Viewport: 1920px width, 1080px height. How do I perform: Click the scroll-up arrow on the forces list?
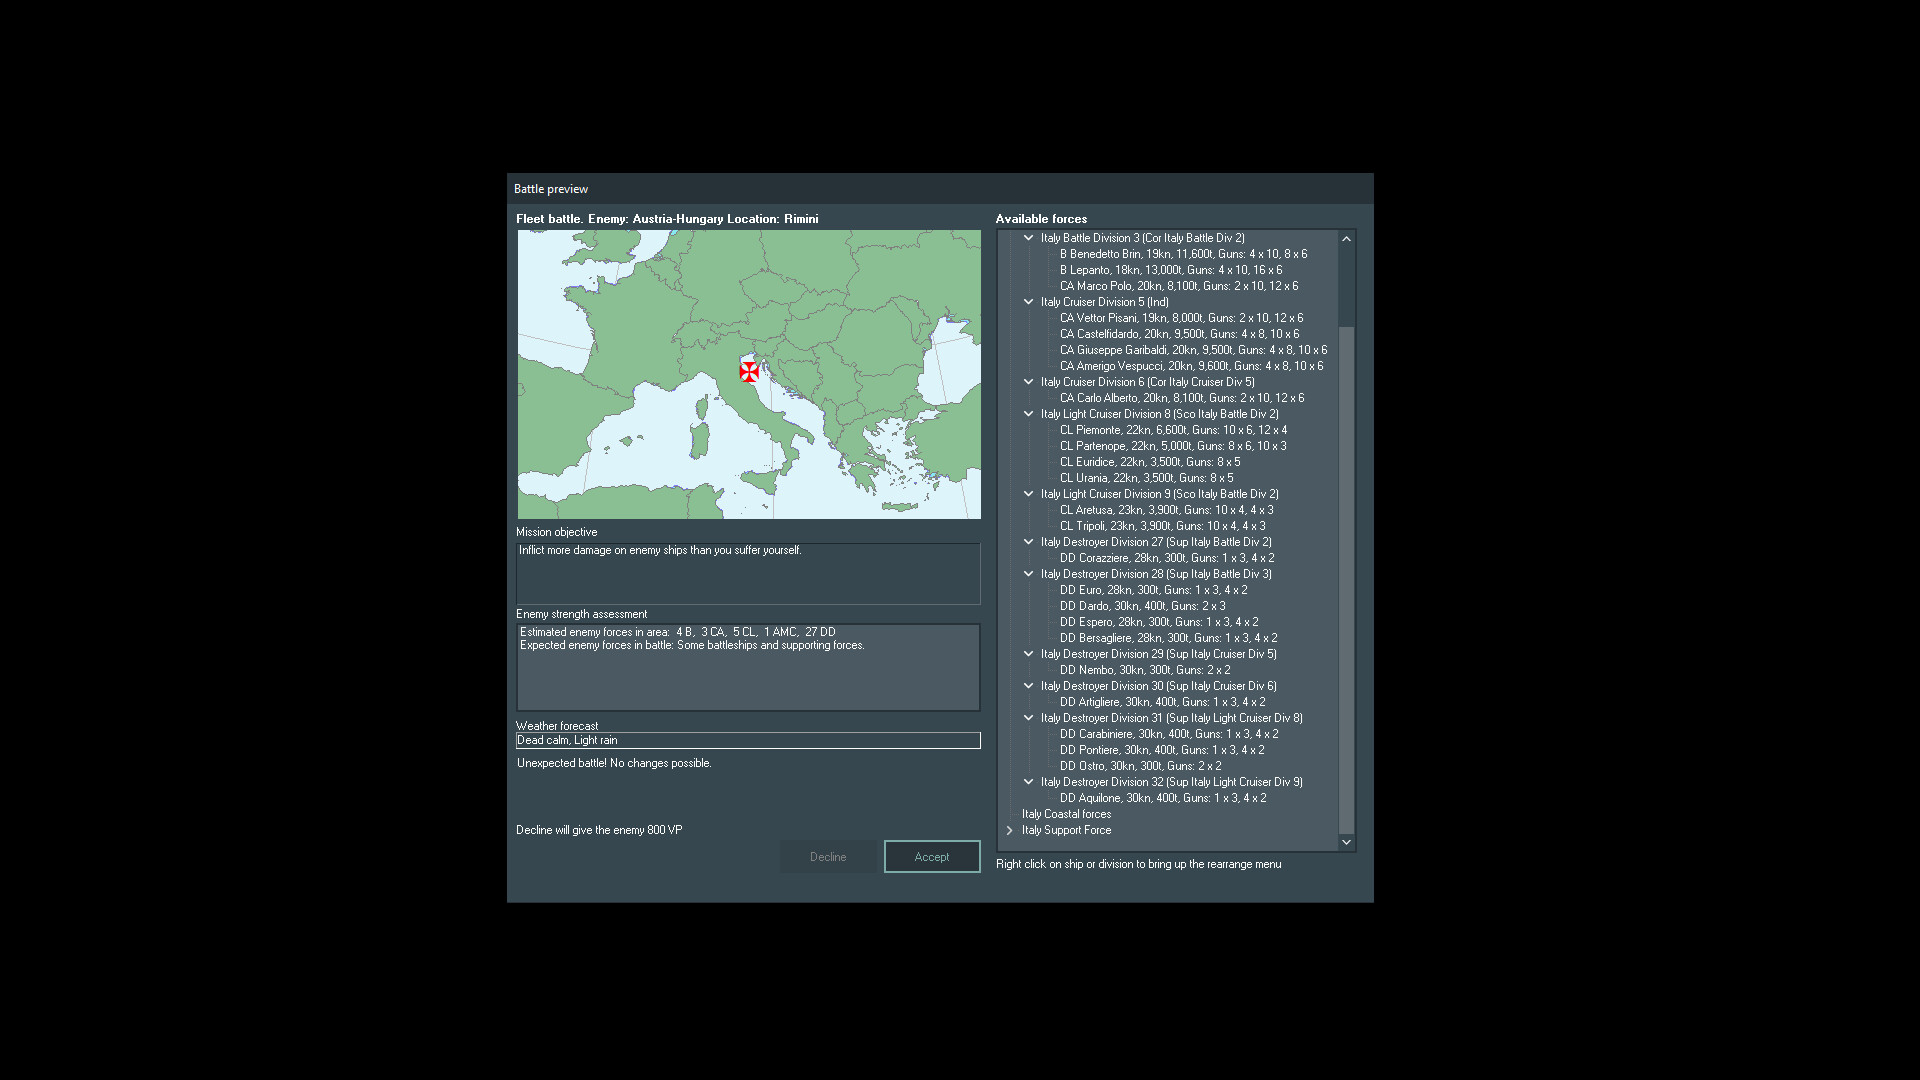(x=1346, y=238)
